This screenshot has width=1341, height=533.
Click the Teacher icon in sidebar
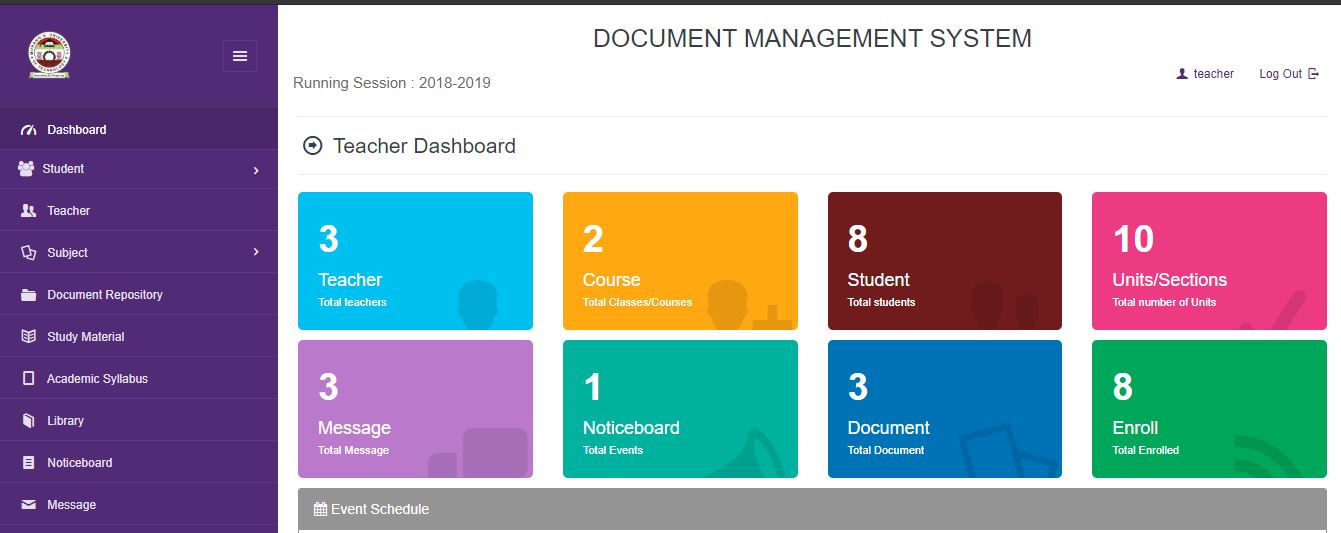click(28, 211)
